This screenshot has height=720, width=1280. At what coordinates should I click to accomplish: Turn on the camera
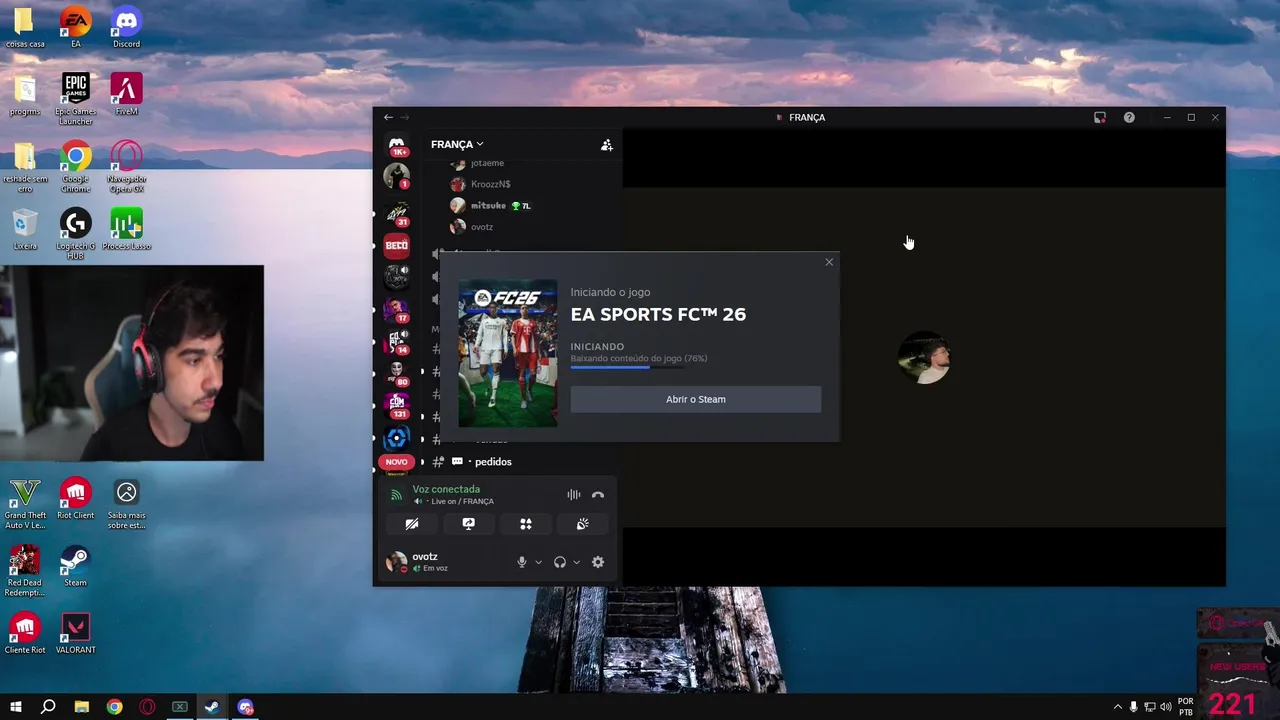[412, 524]
